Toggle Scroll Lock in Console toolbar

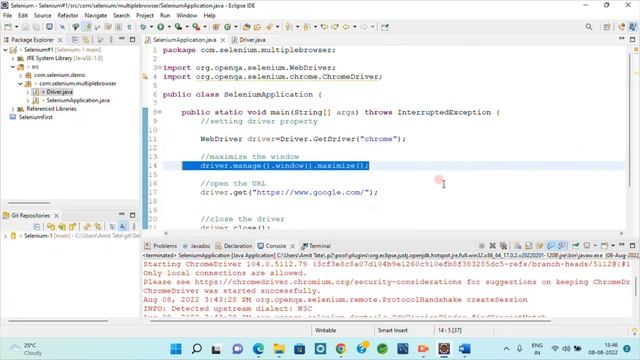pos(529,246)
